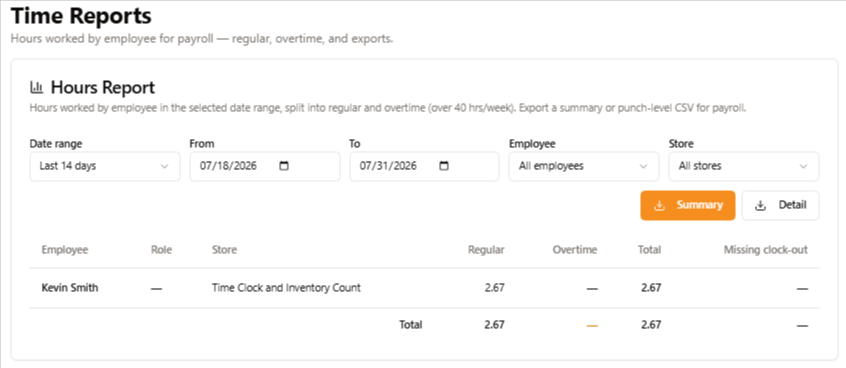Click the Regular column header
846x368 pixels.
pyautogui.click(x=486, y=250)
